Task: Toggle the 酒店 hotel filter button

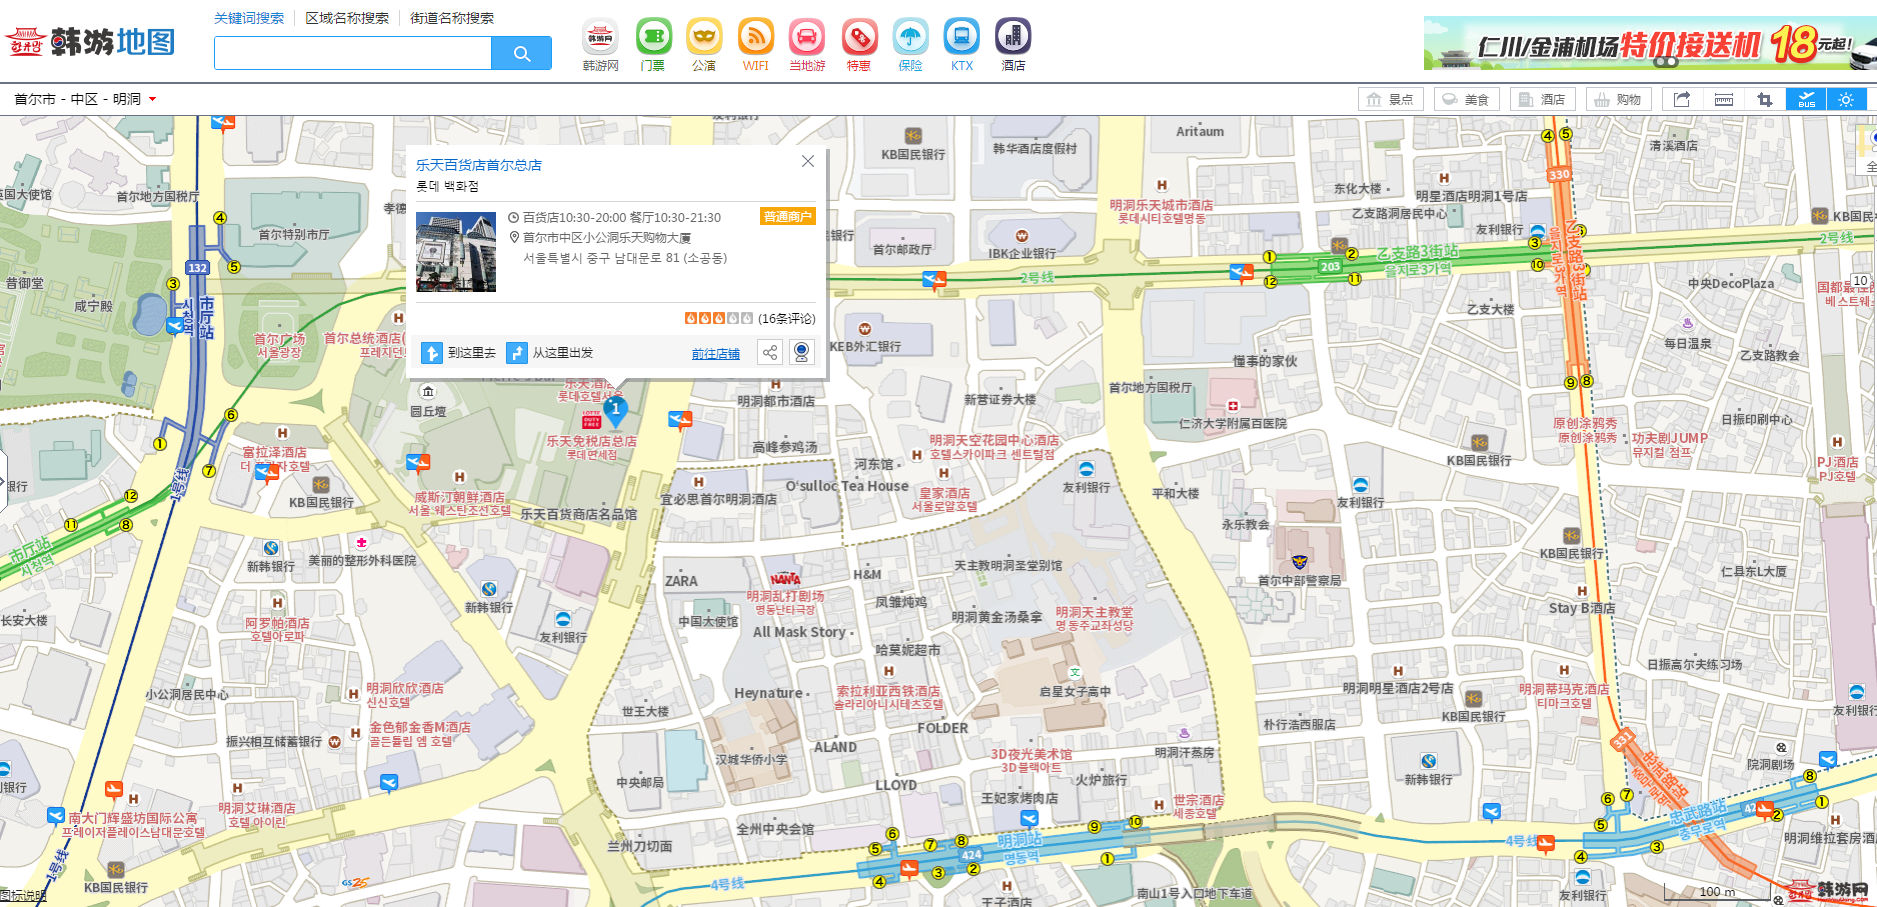Action: (1543, 99)
